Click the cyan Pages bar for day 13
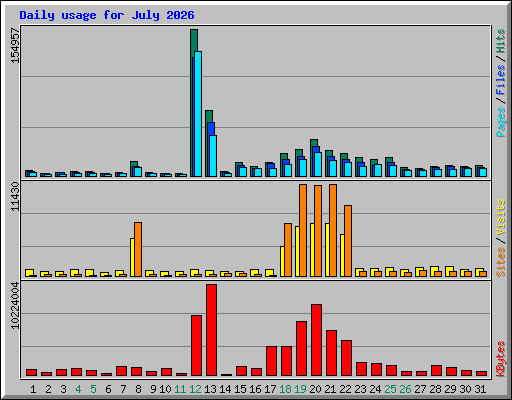Image resolution: width=512 pixels, height=400 pixels. [x=213, y=156]
